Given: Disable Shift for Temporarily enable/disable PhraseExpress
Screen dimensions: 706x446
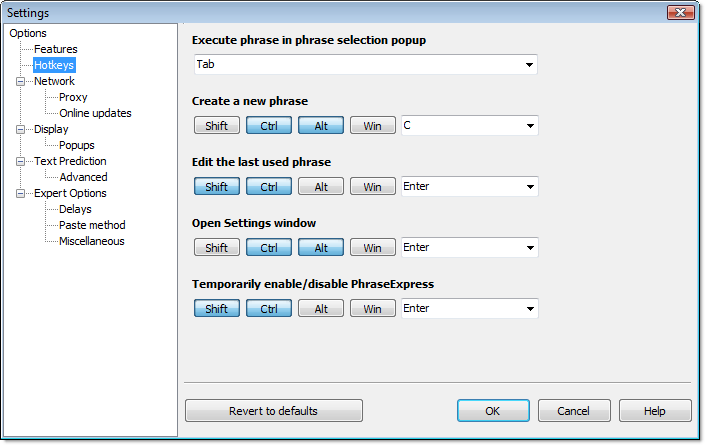Looking at the screenshot, I should pyautogui.click(x=217, y=309).
